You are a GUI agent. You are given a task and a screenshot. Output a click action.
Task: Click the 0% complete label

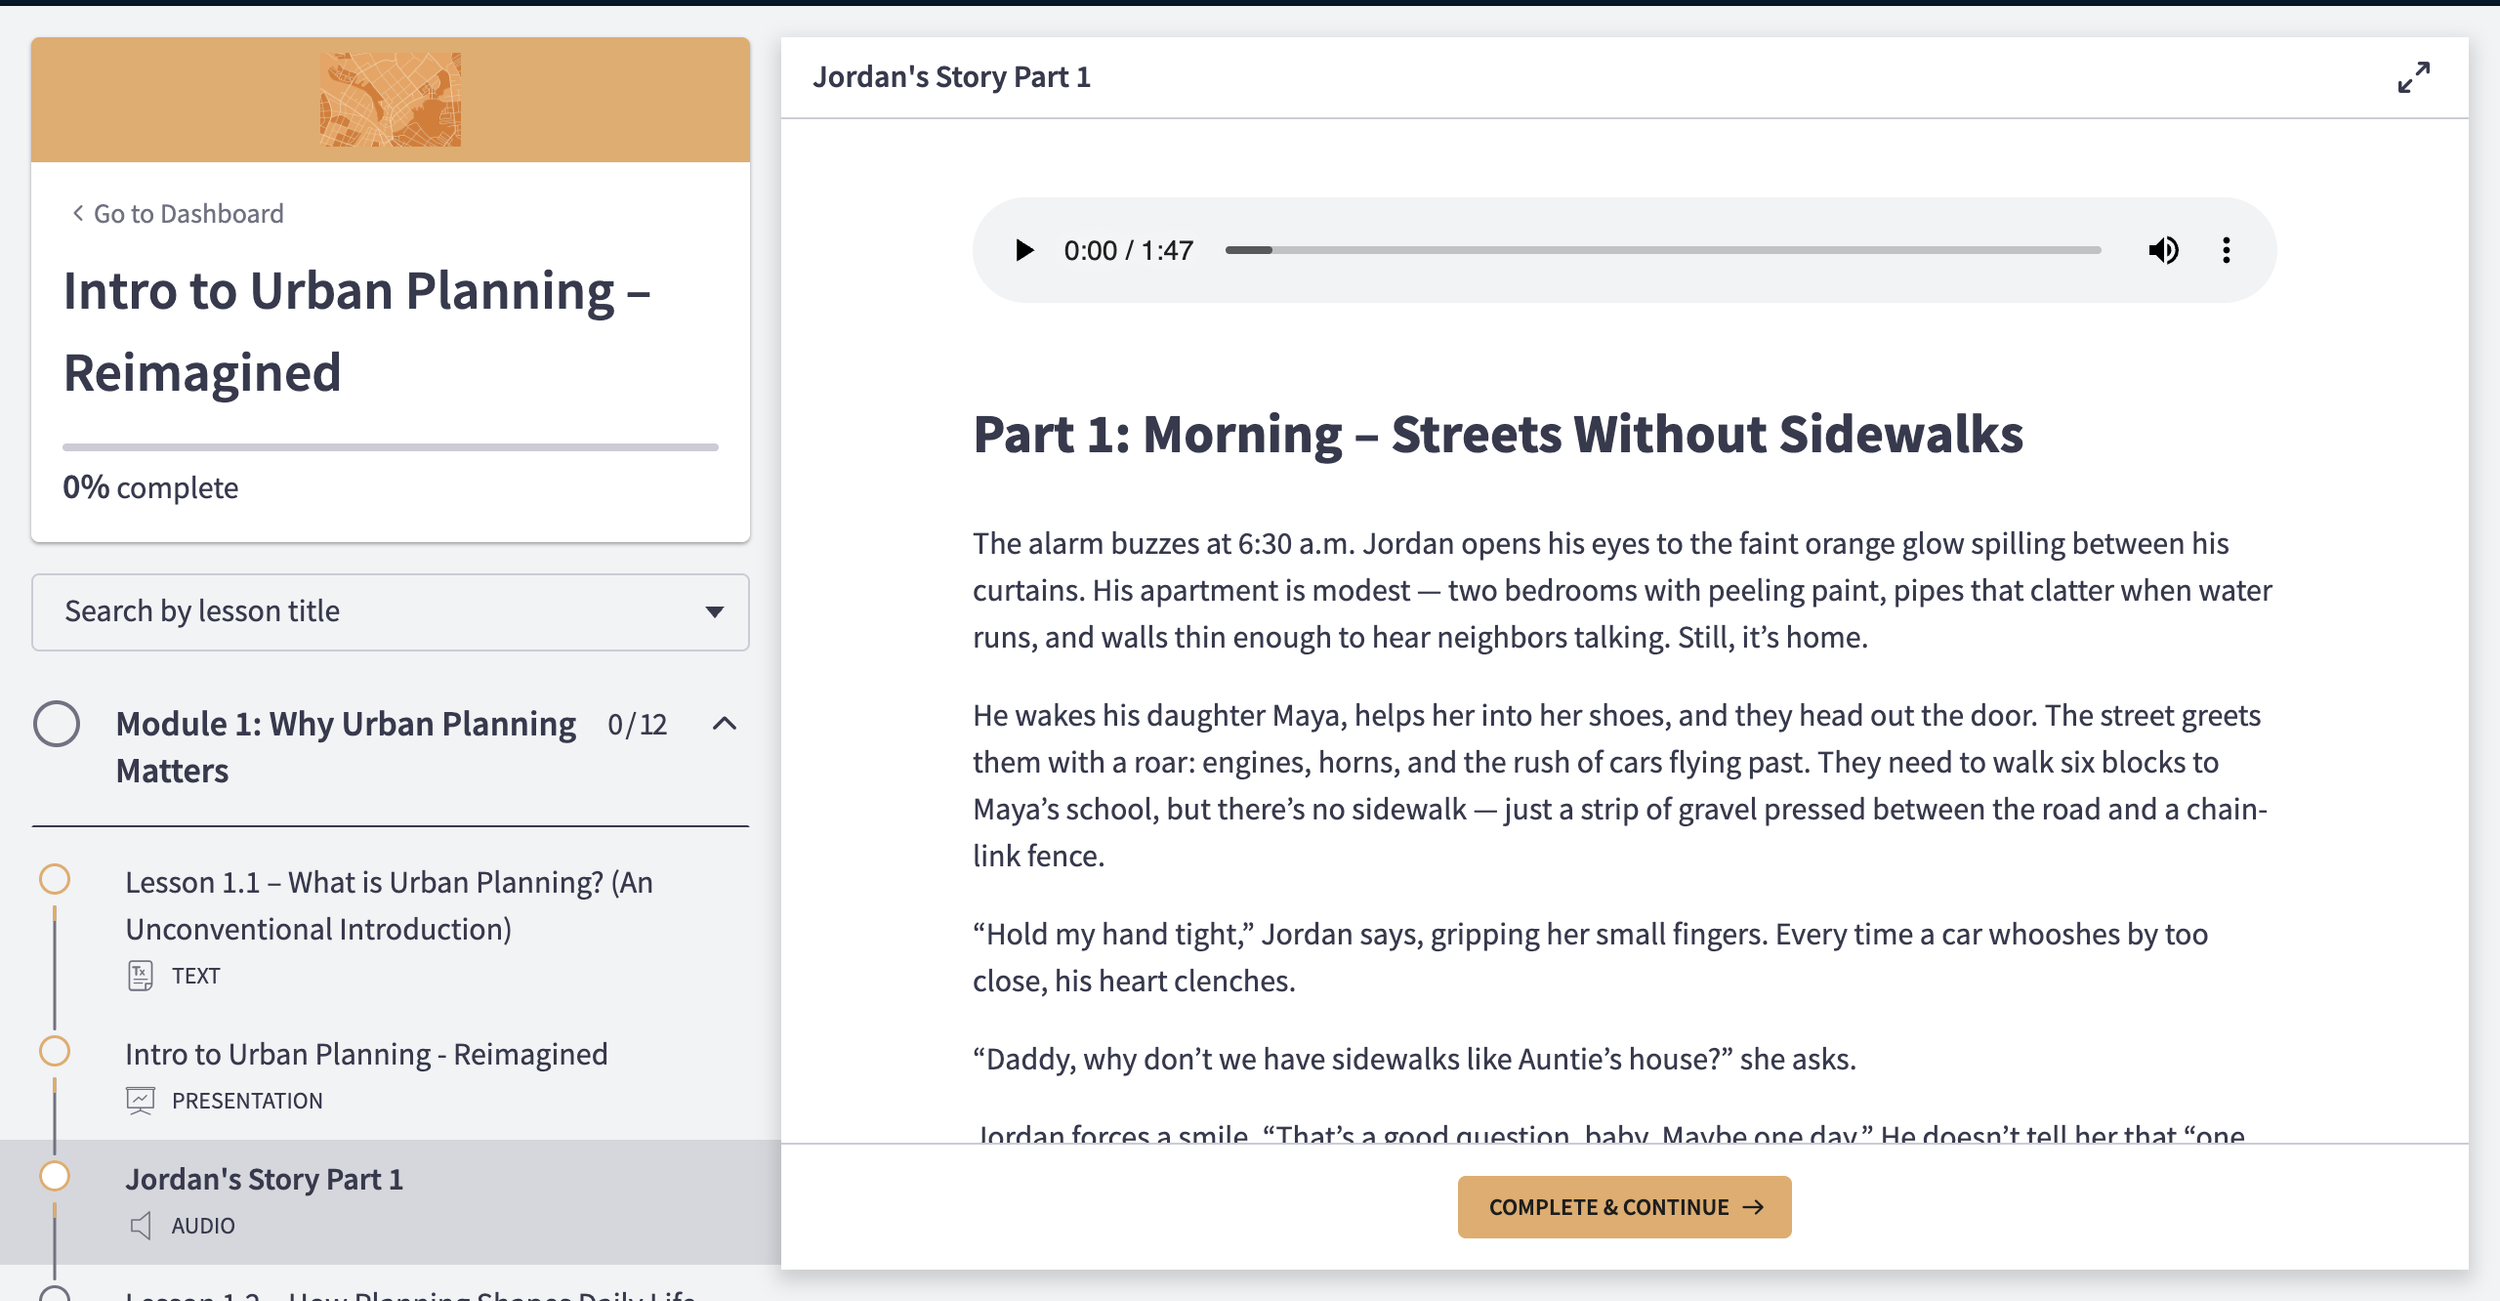coord(151,488)
